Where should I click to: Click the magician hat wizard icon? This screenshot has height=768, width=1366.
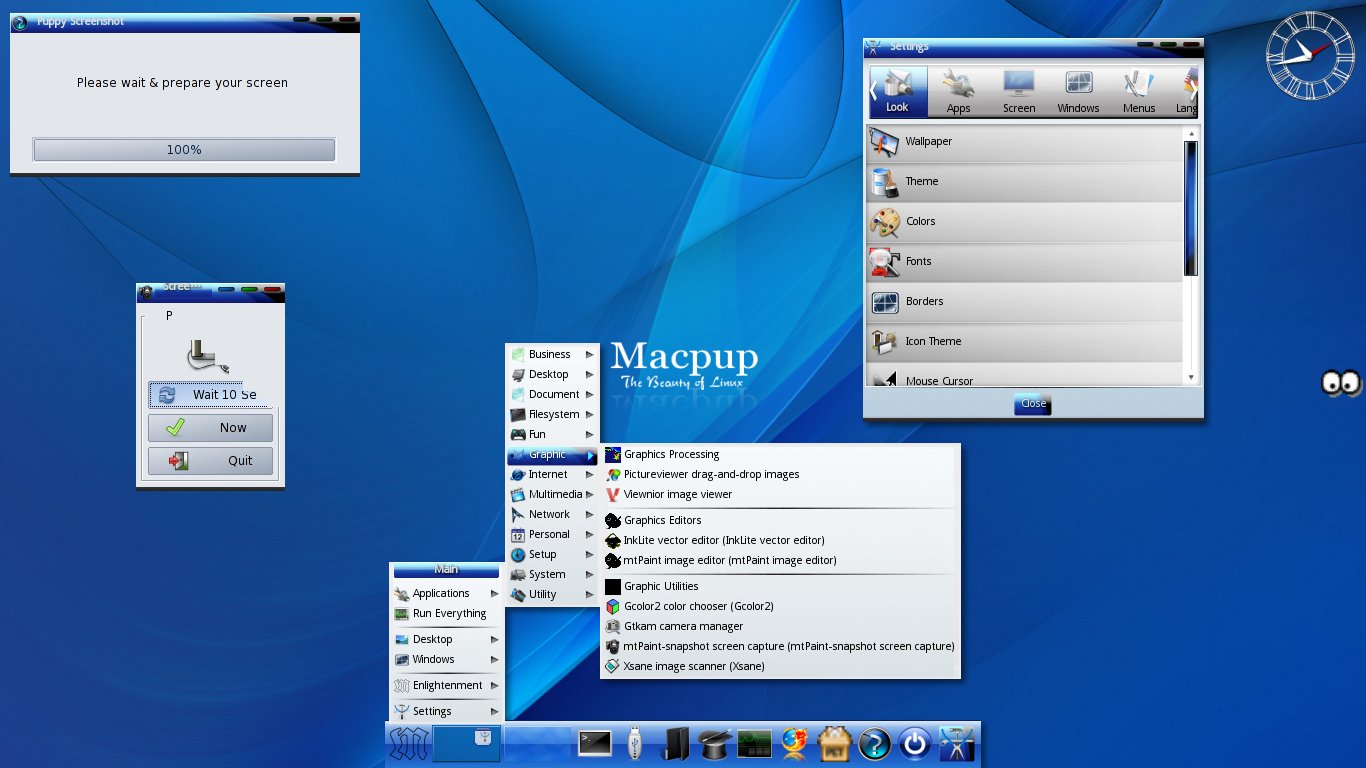point(716,743)
